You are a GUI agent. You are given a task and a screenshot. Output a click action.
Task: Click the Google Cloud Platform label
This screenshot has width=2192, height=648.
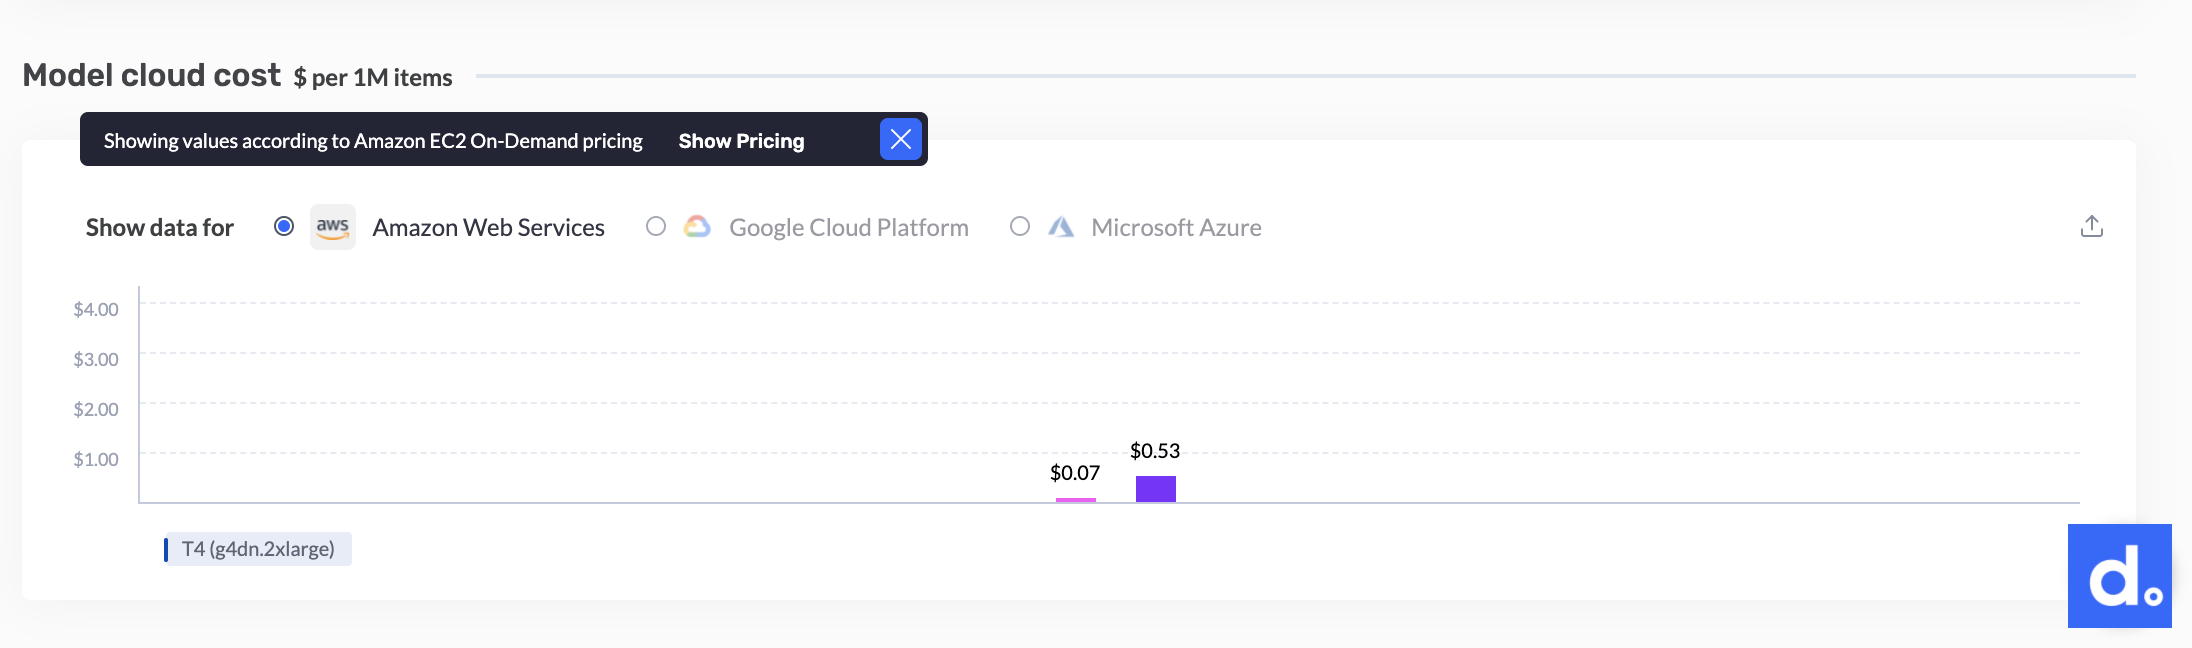pyautogui.click(x=849, y=228)
